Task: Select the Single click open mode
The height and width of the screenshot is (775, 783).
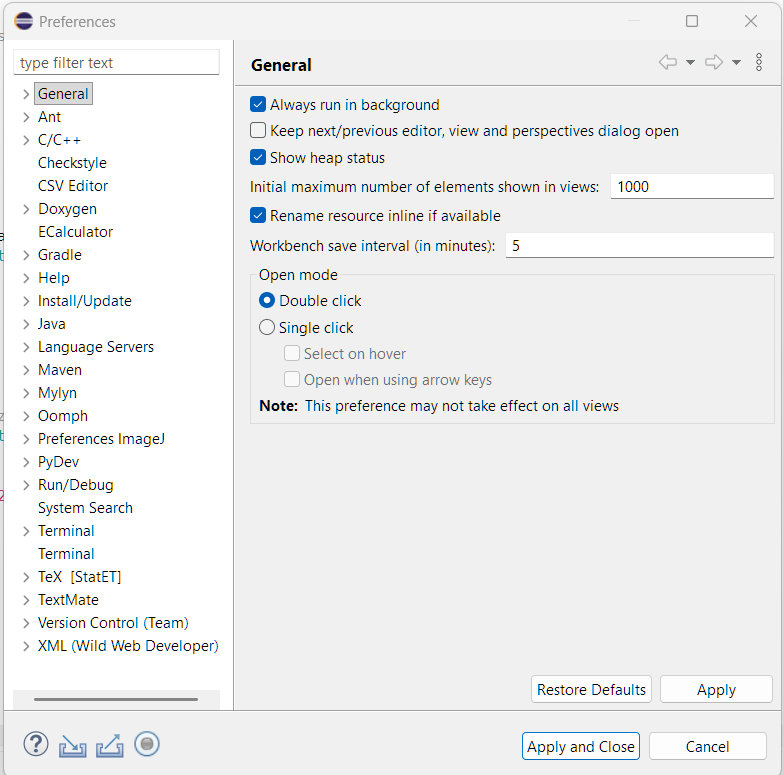Action: [267, 328]
